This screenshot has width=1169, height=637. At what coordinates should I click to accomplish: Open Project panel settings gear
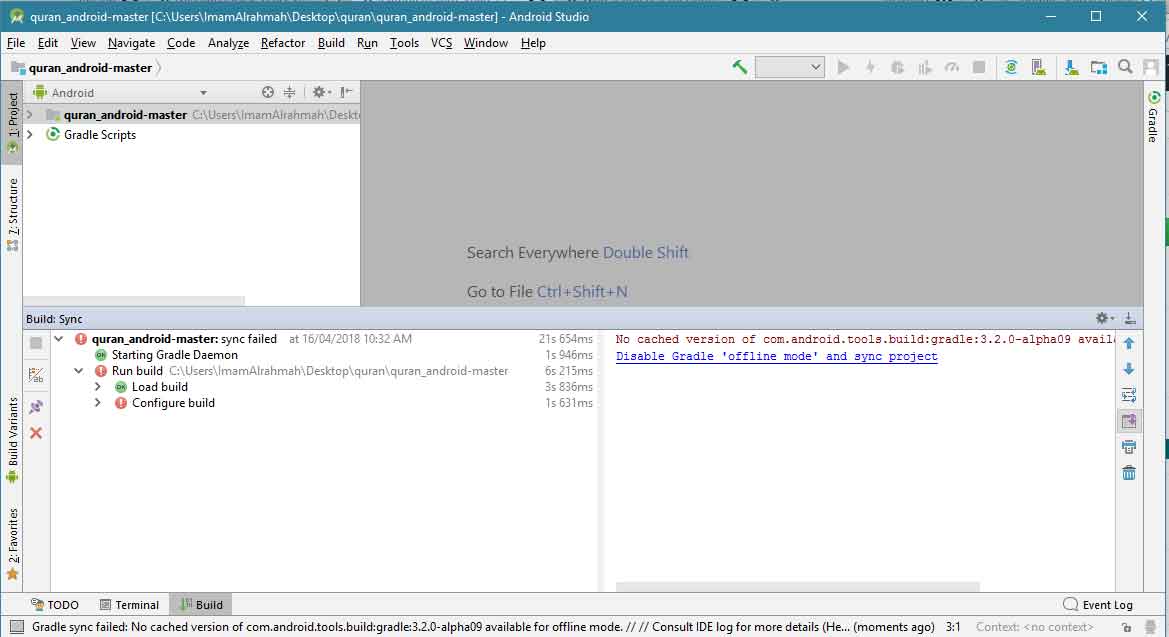tap(321, 92)
